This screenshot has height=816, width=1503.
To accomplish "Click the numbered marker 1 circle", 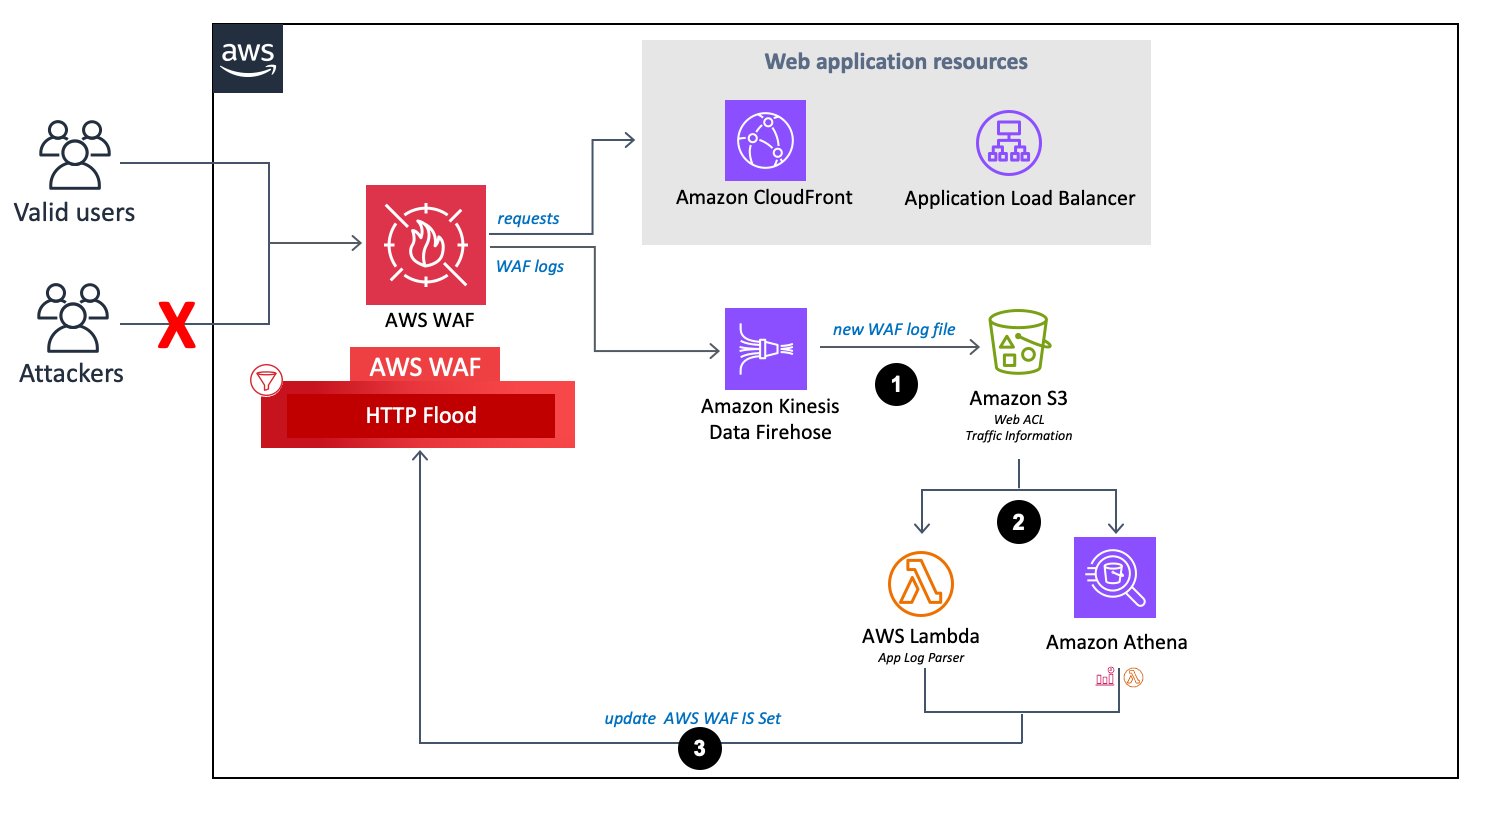I will click(x=896, y=384).
